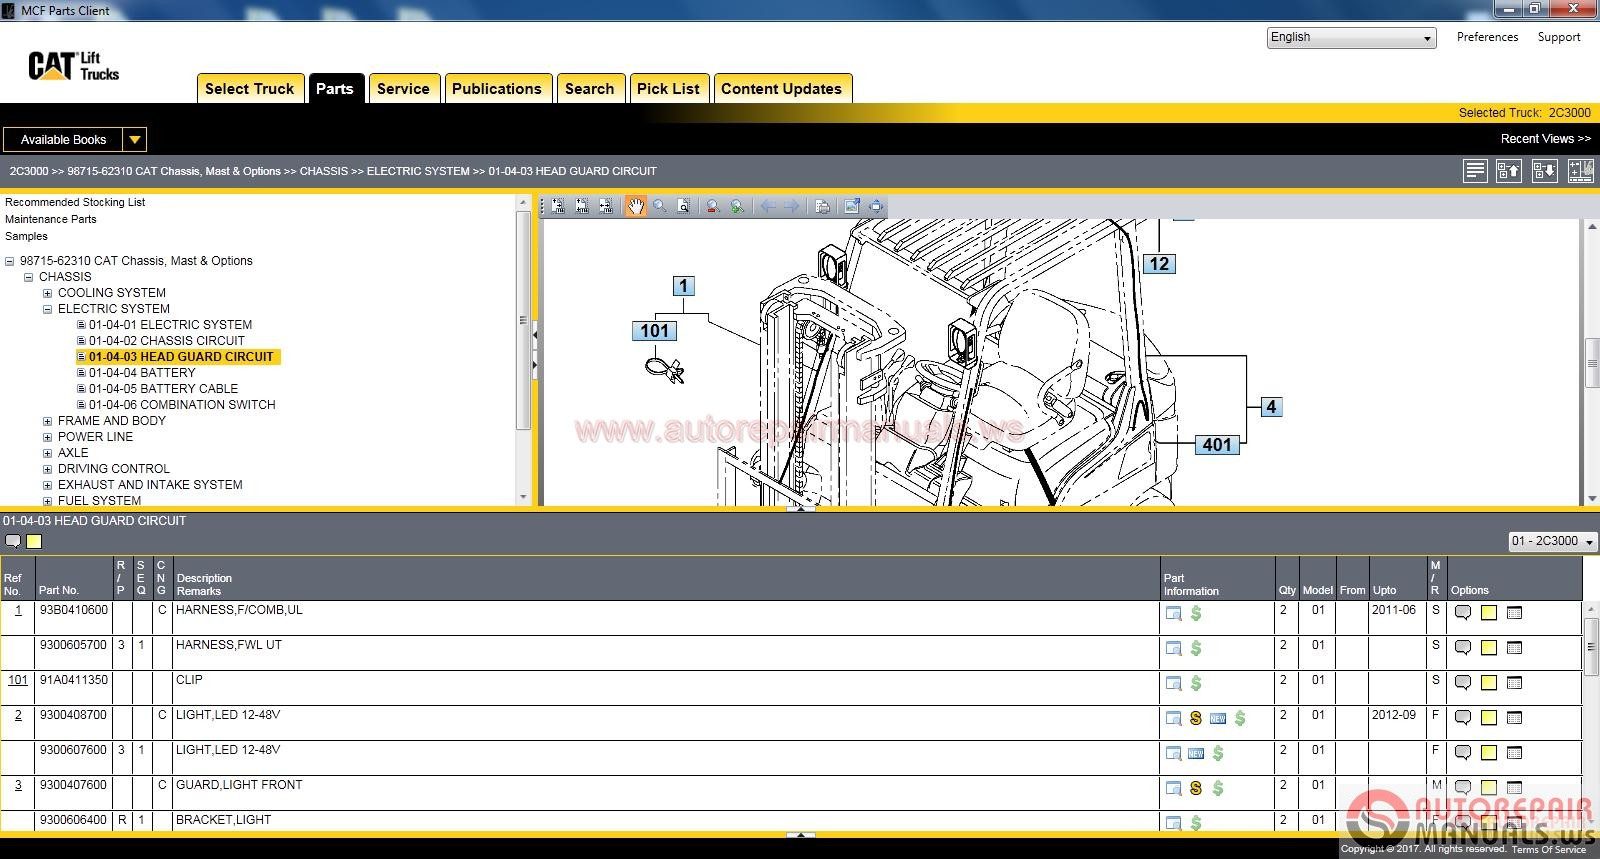
Task: Click the third layout icon in image toolbar
Action: click(606, 206)
